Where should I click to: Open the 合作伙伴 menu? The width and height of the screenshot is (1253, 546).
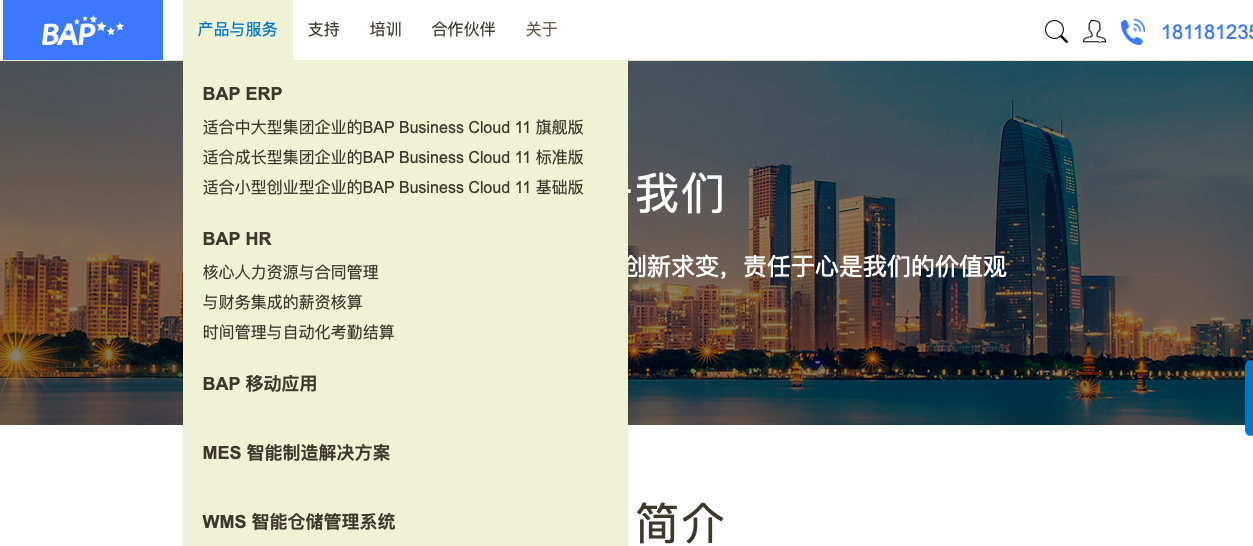point(464,30)
